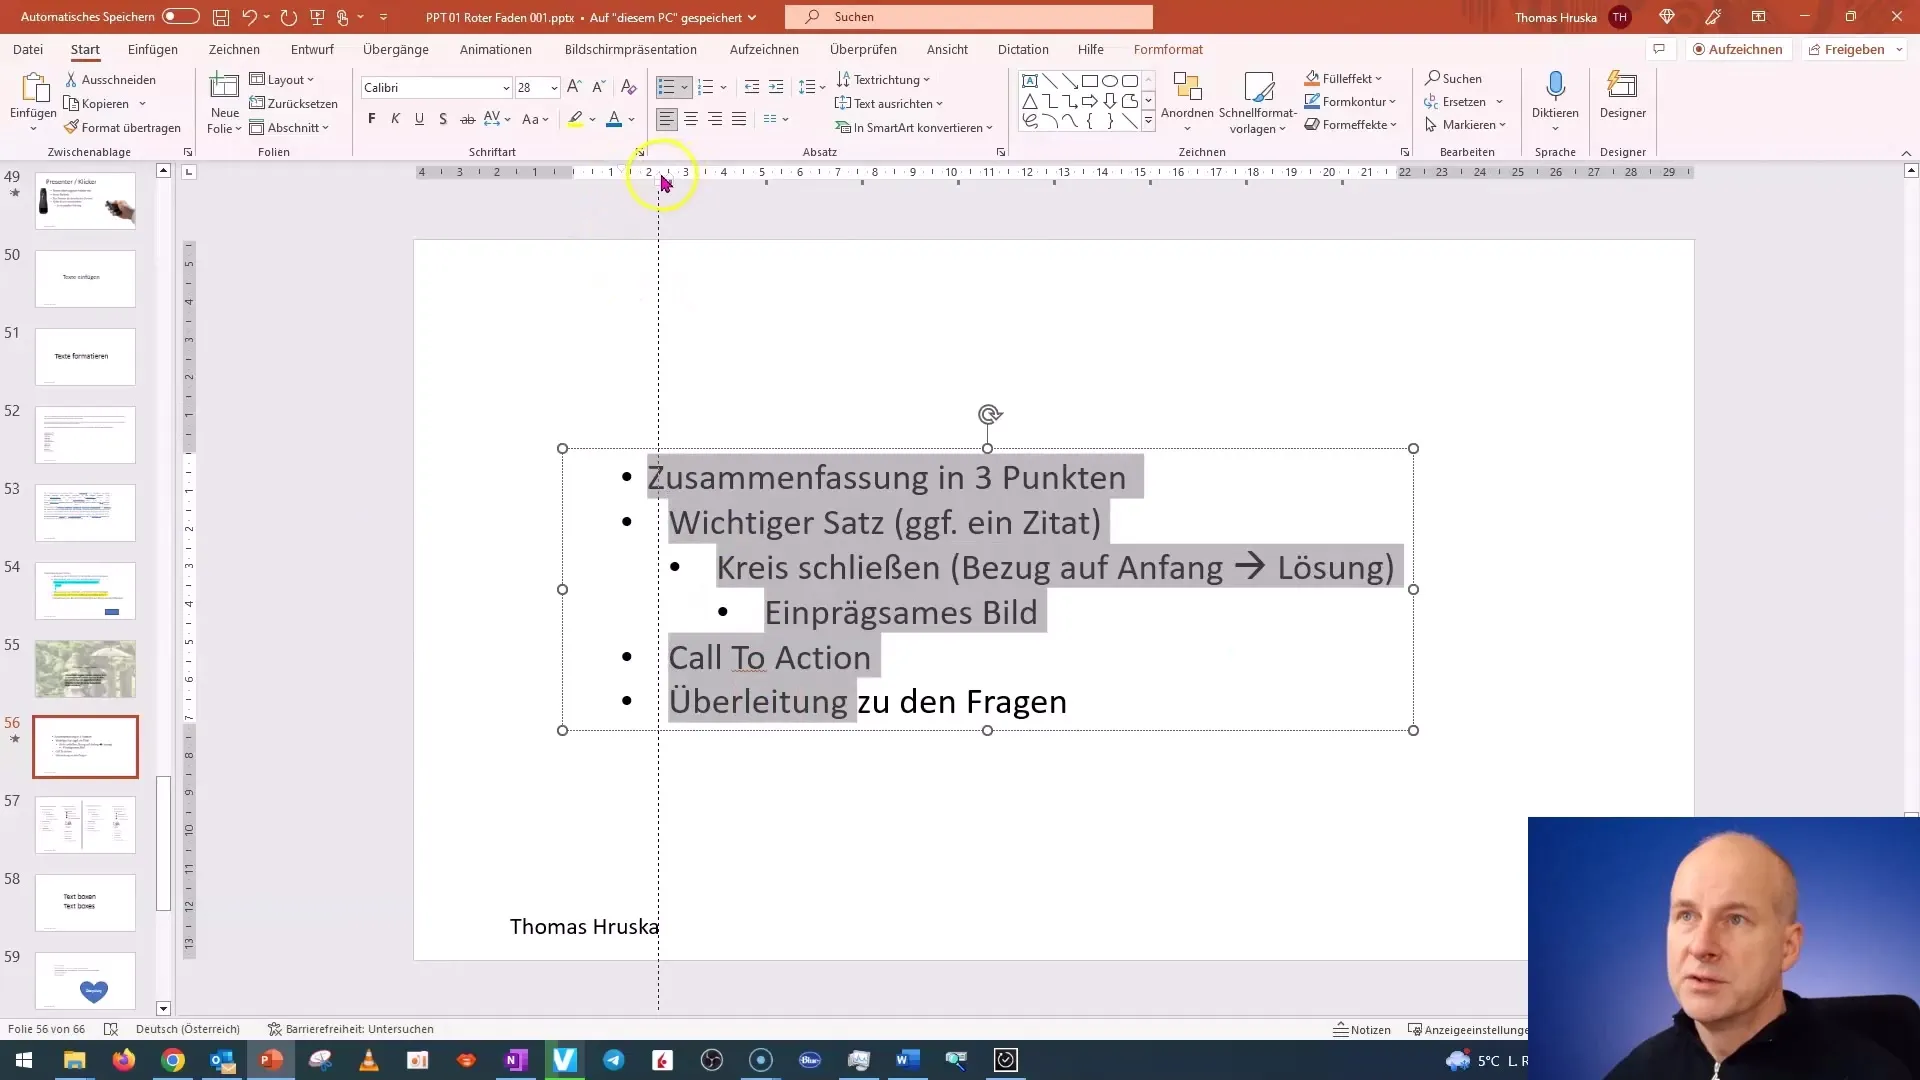The width and height of the screenshot is (1920, 1080).
Task: Open the Formformat tab
Action: coord(1168,49)
